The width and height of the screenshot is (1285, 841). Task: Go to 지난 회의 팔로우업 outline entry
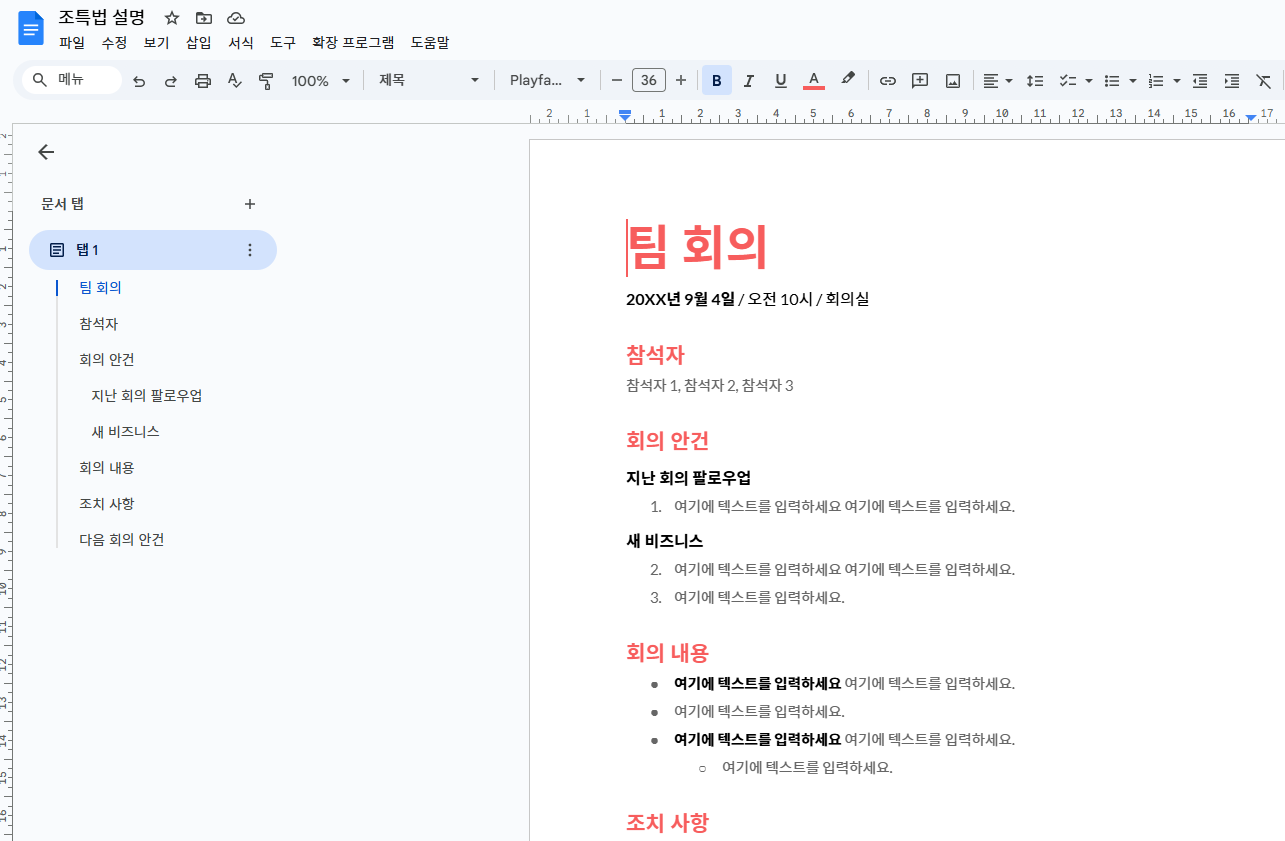click(x=146, y=396)
